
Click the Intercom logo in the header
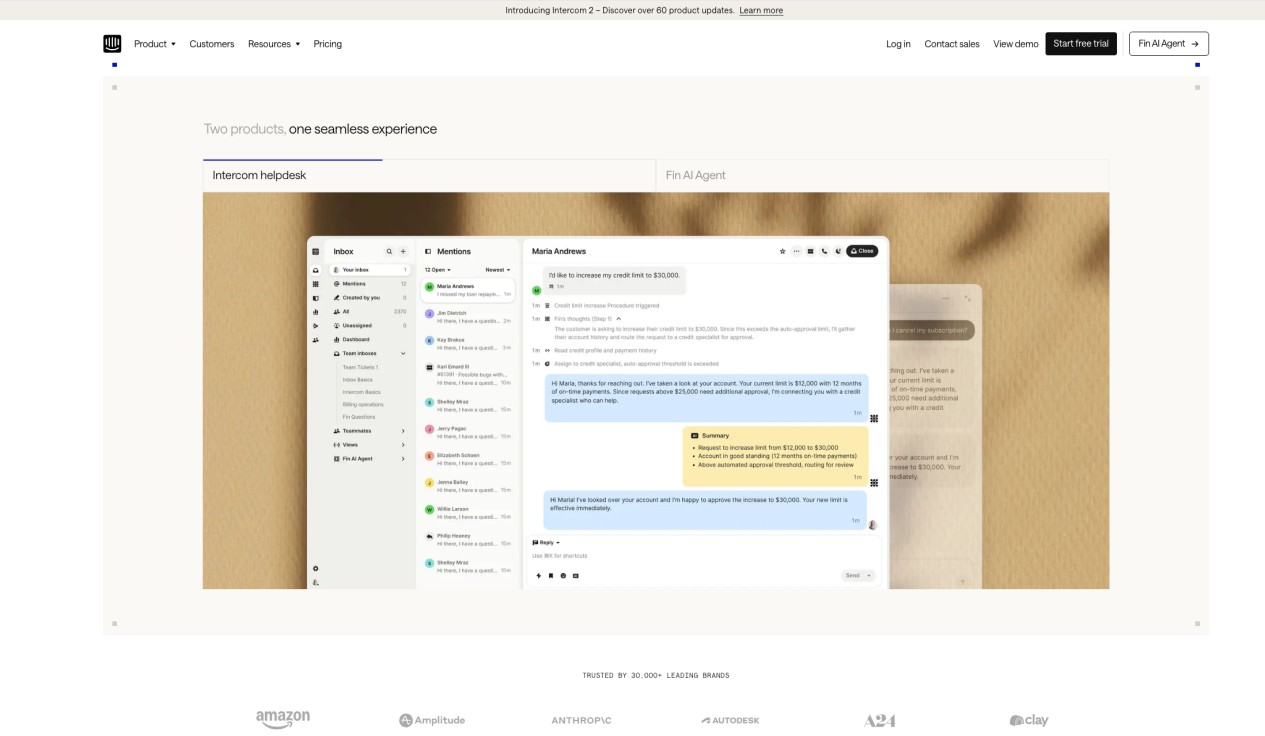pos(112,43)
